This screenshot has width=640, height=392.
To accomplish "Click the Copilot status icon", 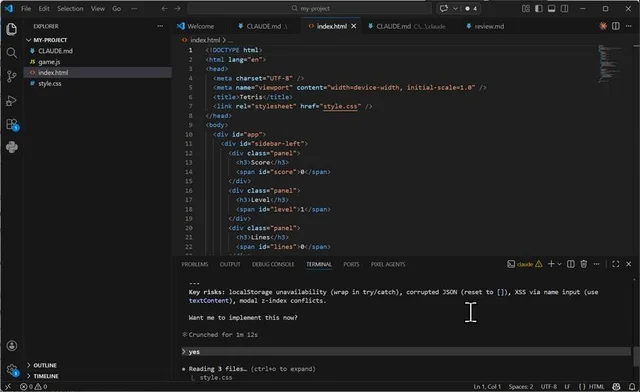I will (x=616, y=386).
